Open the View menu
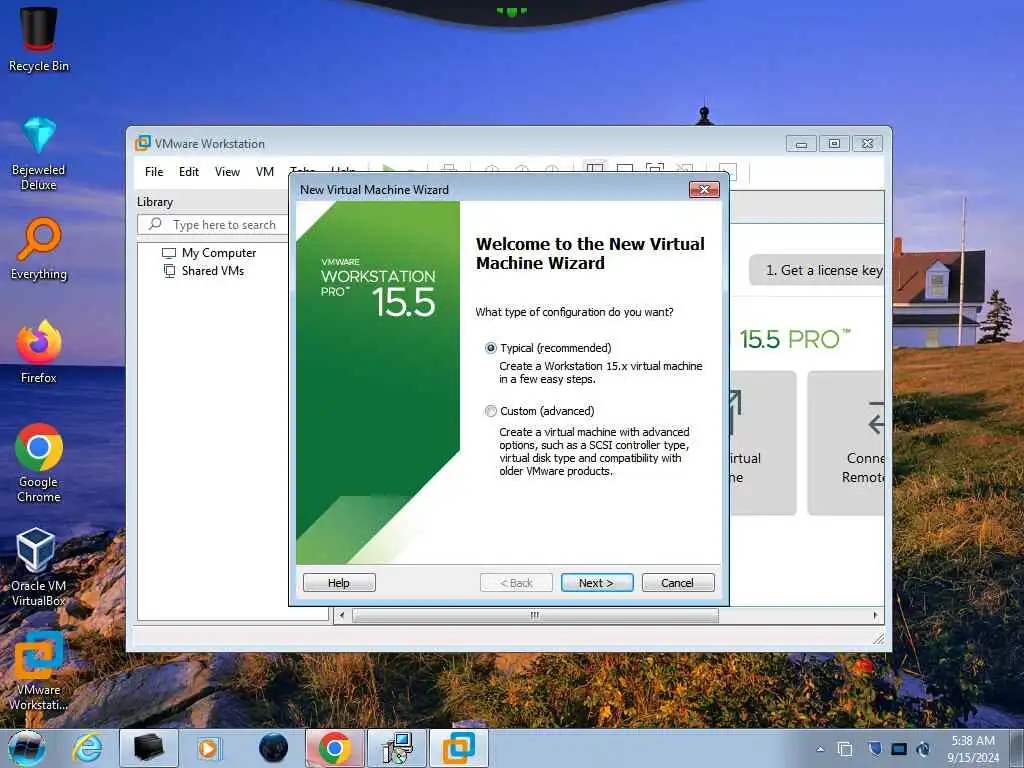Screen dimensions: 1024x768 pos(227,172)
